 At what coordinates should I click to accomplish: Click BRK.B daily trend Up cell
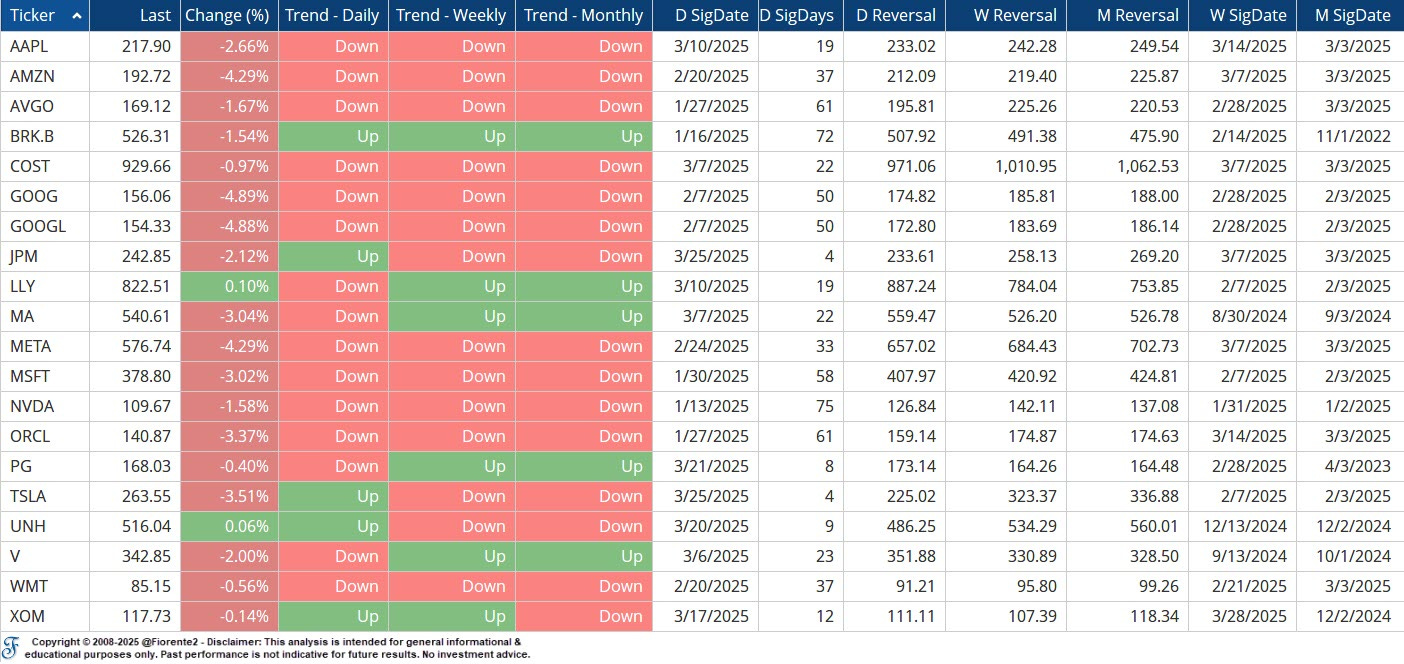point(333,136)
